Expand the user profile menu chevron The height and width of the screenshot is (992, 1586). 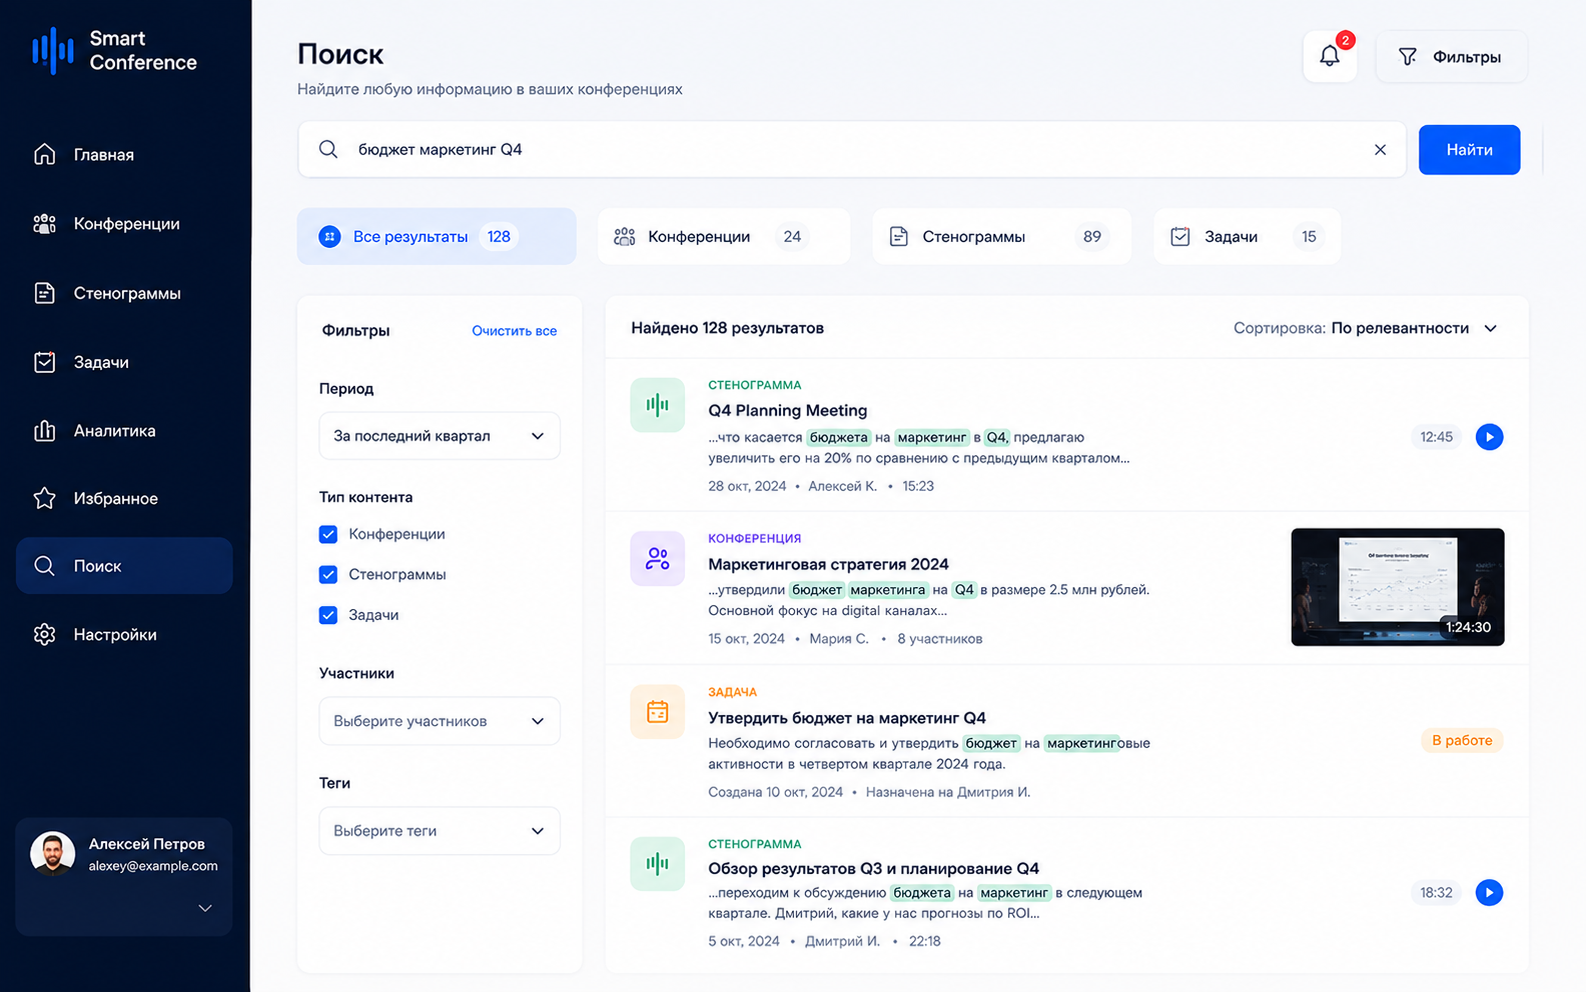[205, 908]
